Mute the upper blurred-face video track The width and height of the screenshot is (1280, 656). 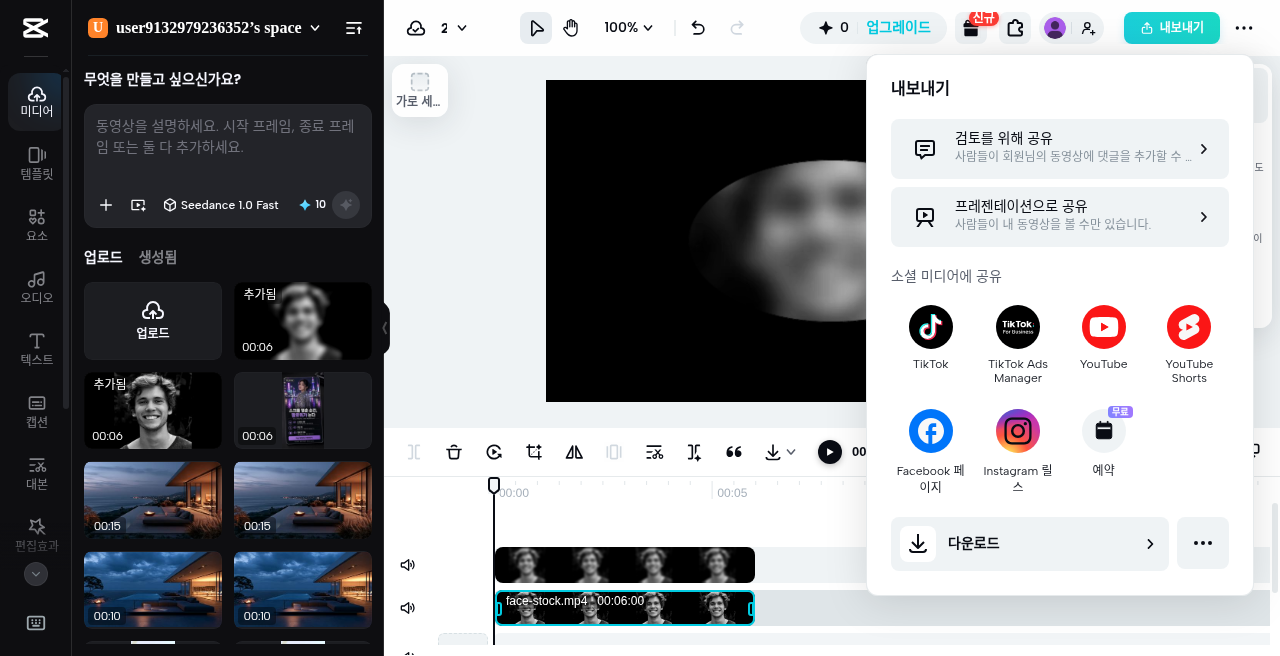408,565
